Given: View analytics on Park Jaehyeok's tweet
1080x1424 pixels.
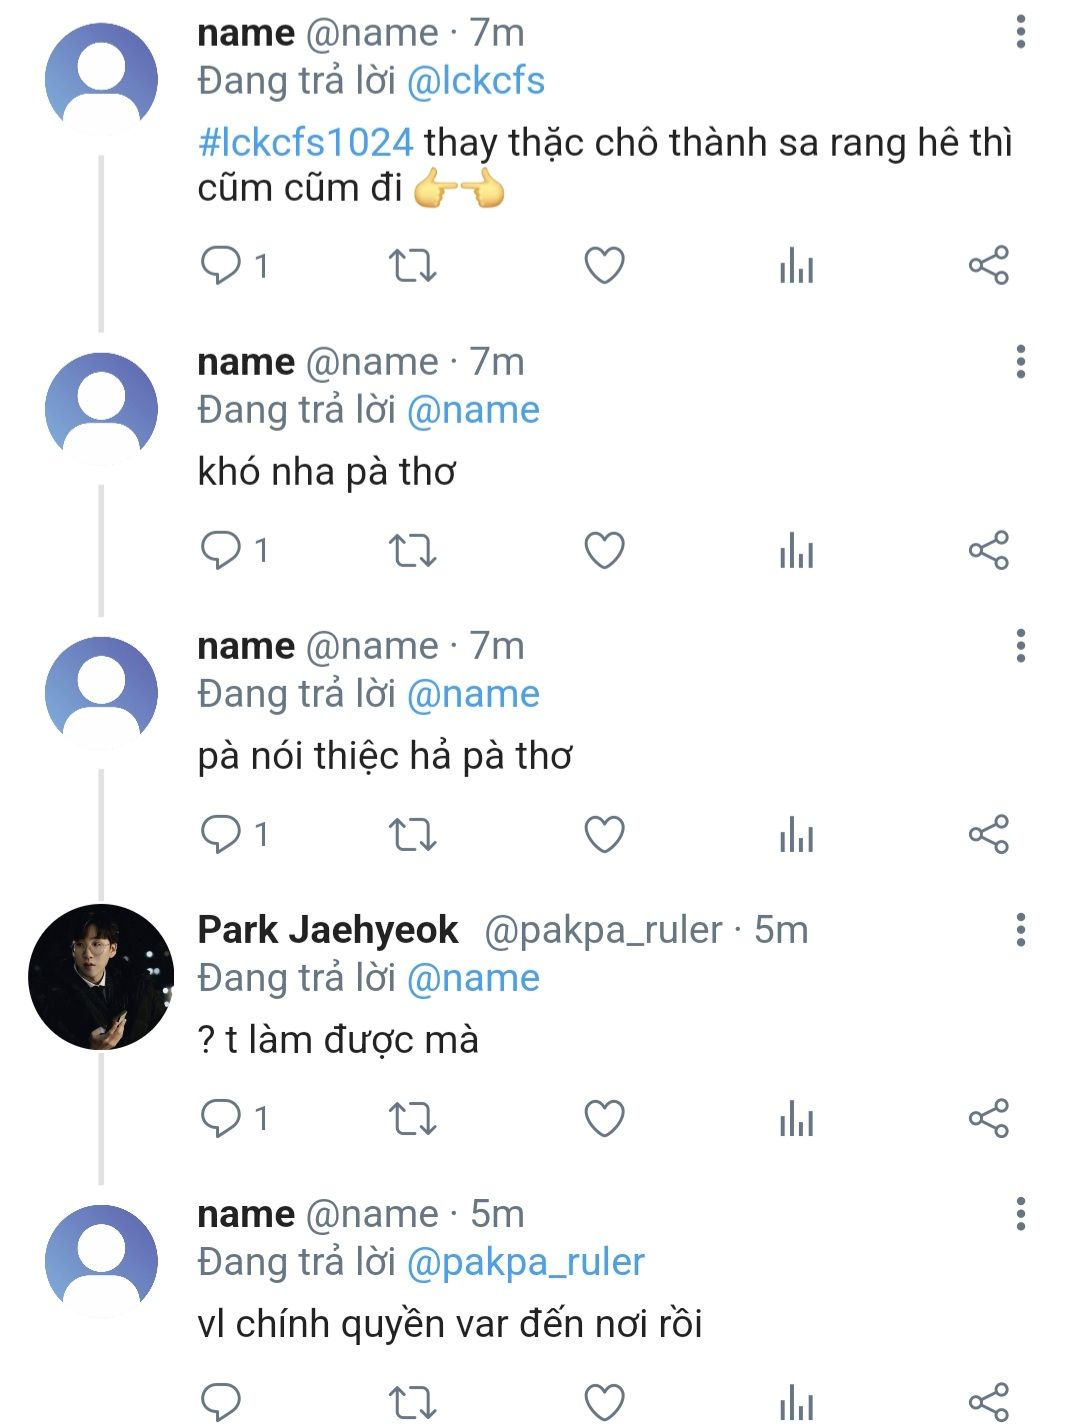Looking at the screenshot, I should pyautogui.click(x=796, y=1119).
